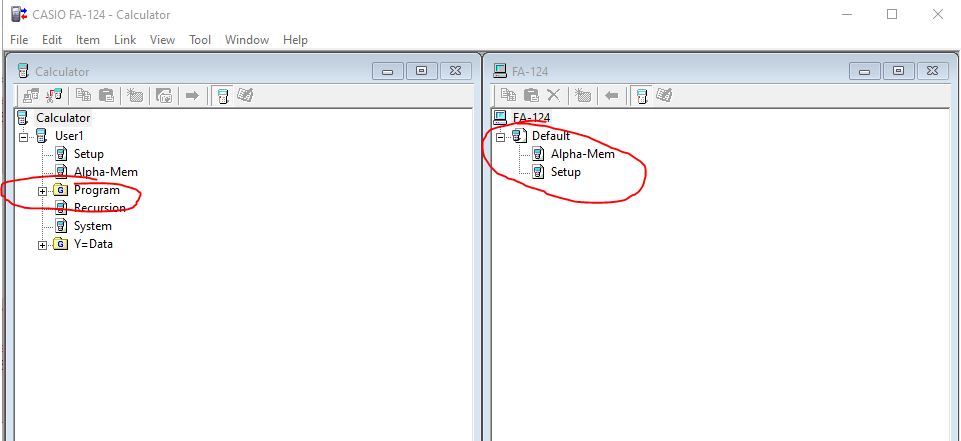Open the File menu
961x441 pixels.
[19, 40]
